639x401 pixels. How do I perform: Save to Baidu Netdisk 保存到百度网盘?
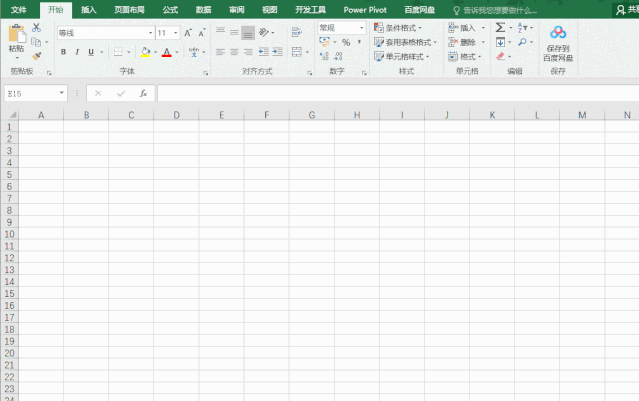558,44
